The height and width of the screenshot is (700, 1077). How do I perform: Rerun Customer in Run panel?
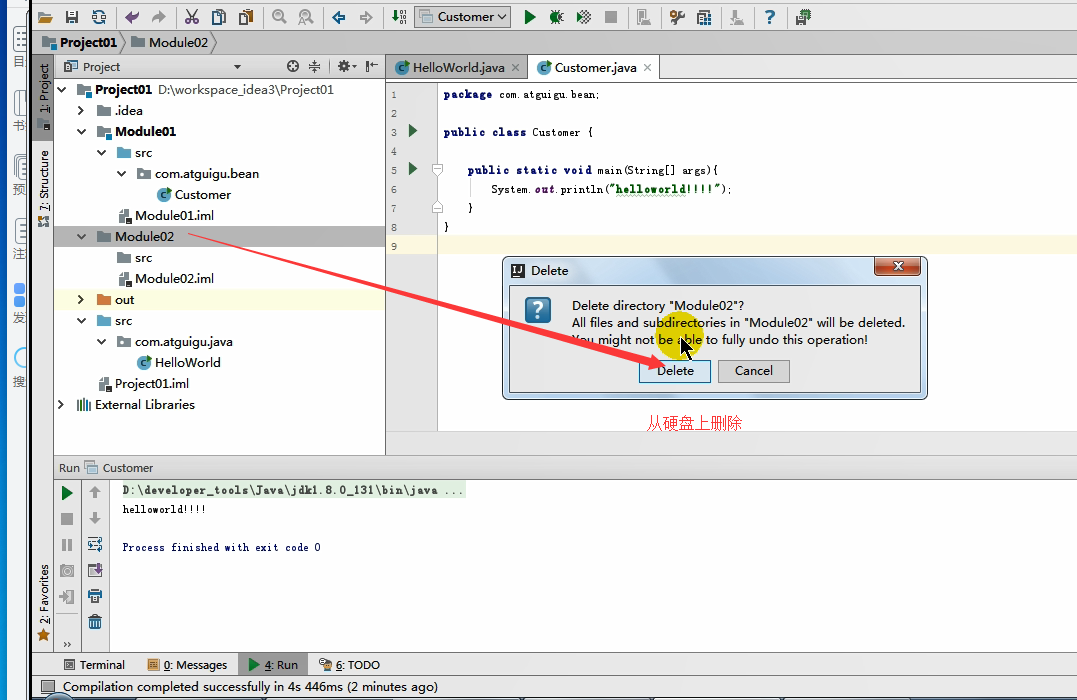click(x=67, y=493)
